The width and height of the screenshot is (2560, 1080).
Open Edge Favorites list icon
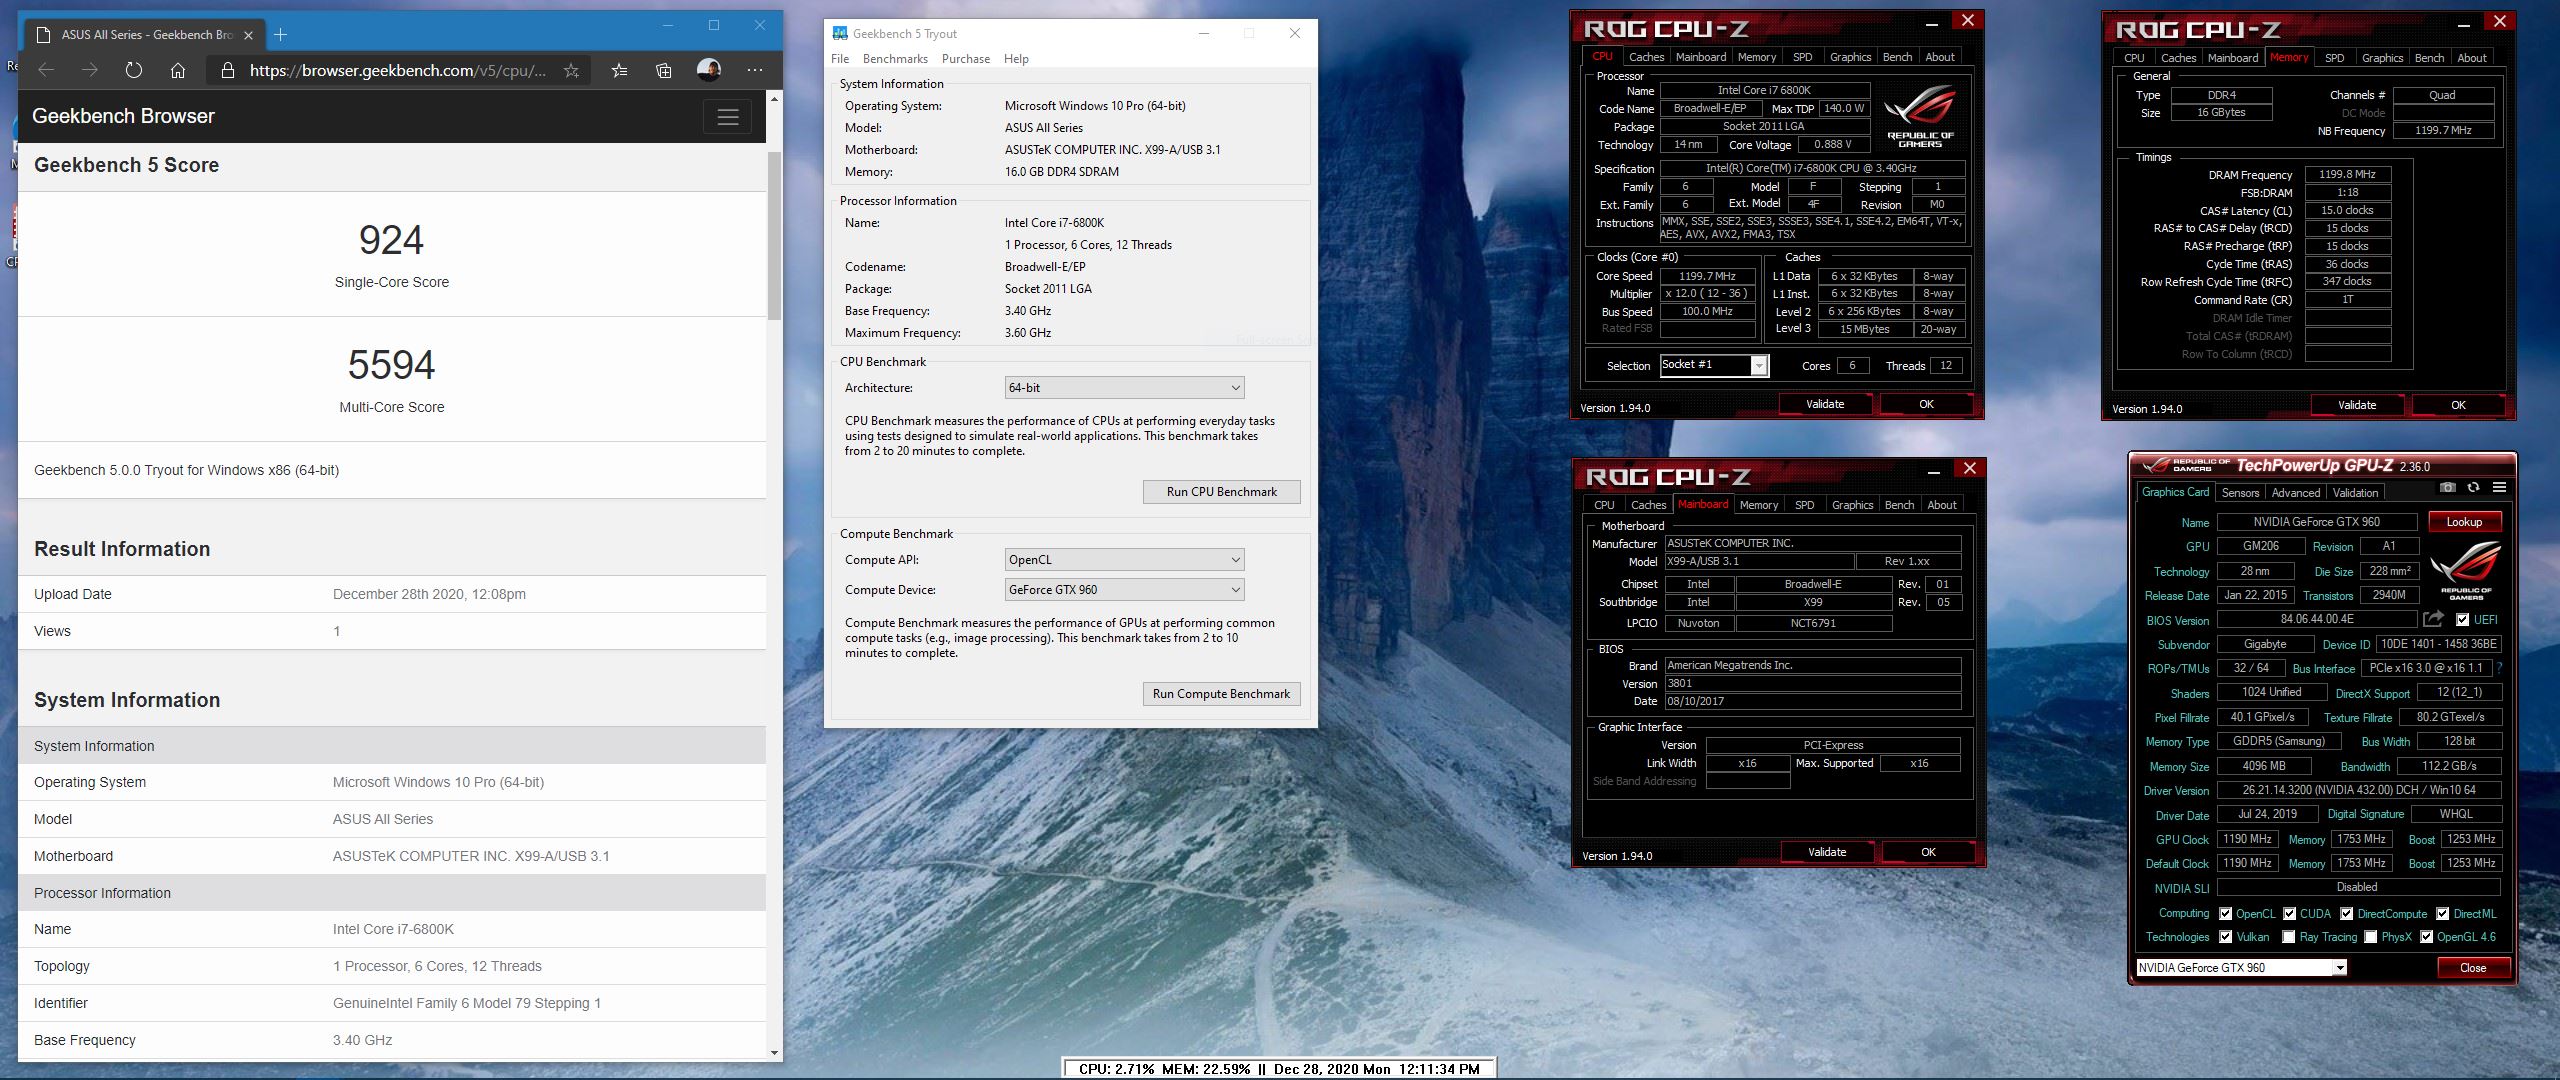(x=620, y=70)
